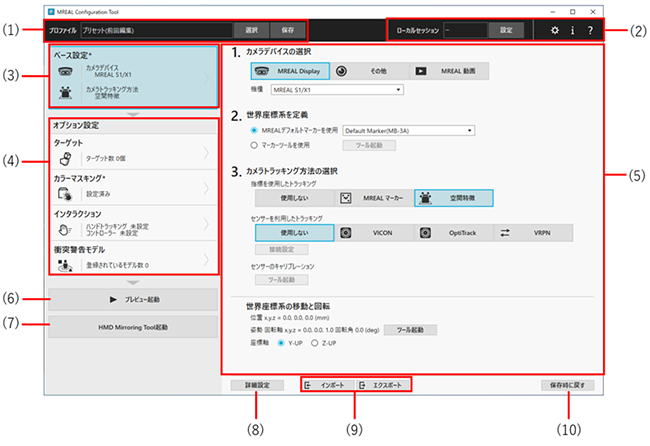Click the プロファイル name field
This screenshot has height=446, width=650.
156,30
